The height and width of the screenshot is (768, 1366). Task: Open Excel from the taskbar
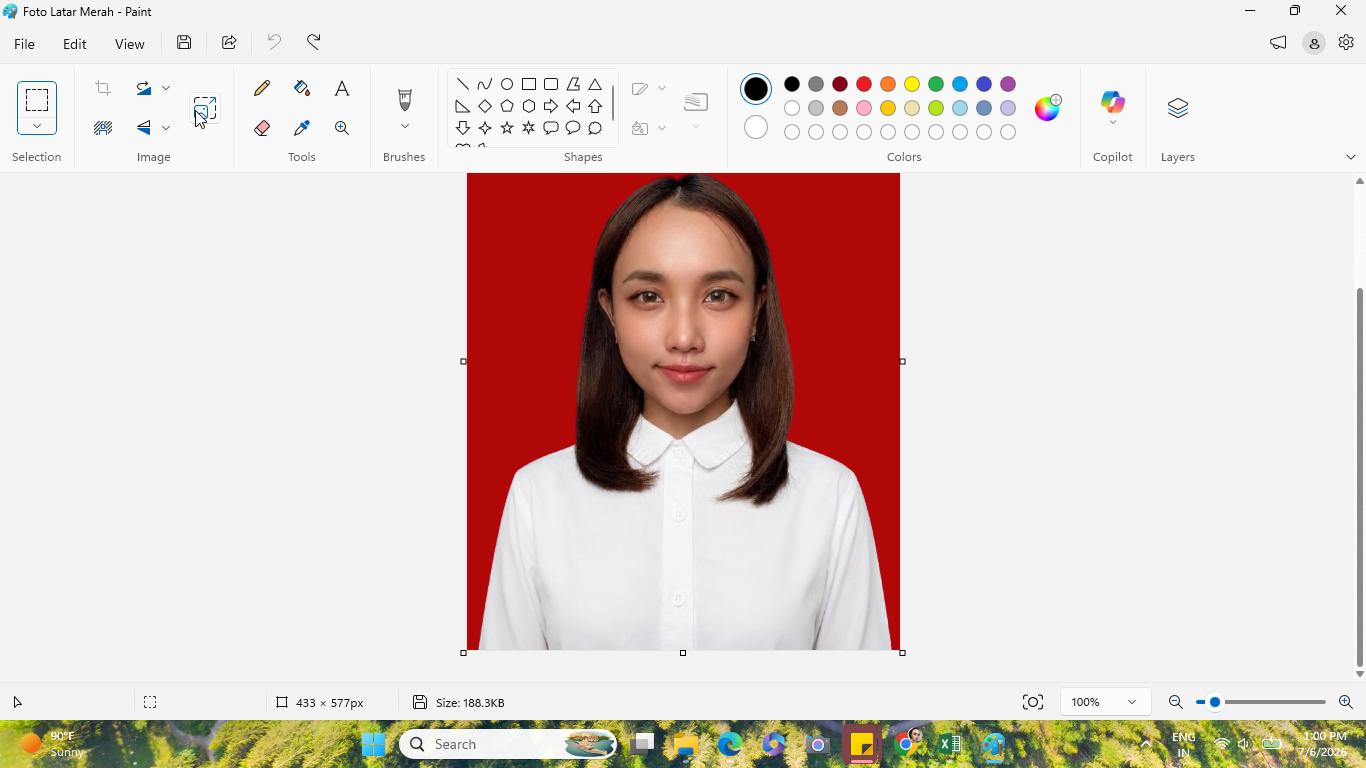950,744
